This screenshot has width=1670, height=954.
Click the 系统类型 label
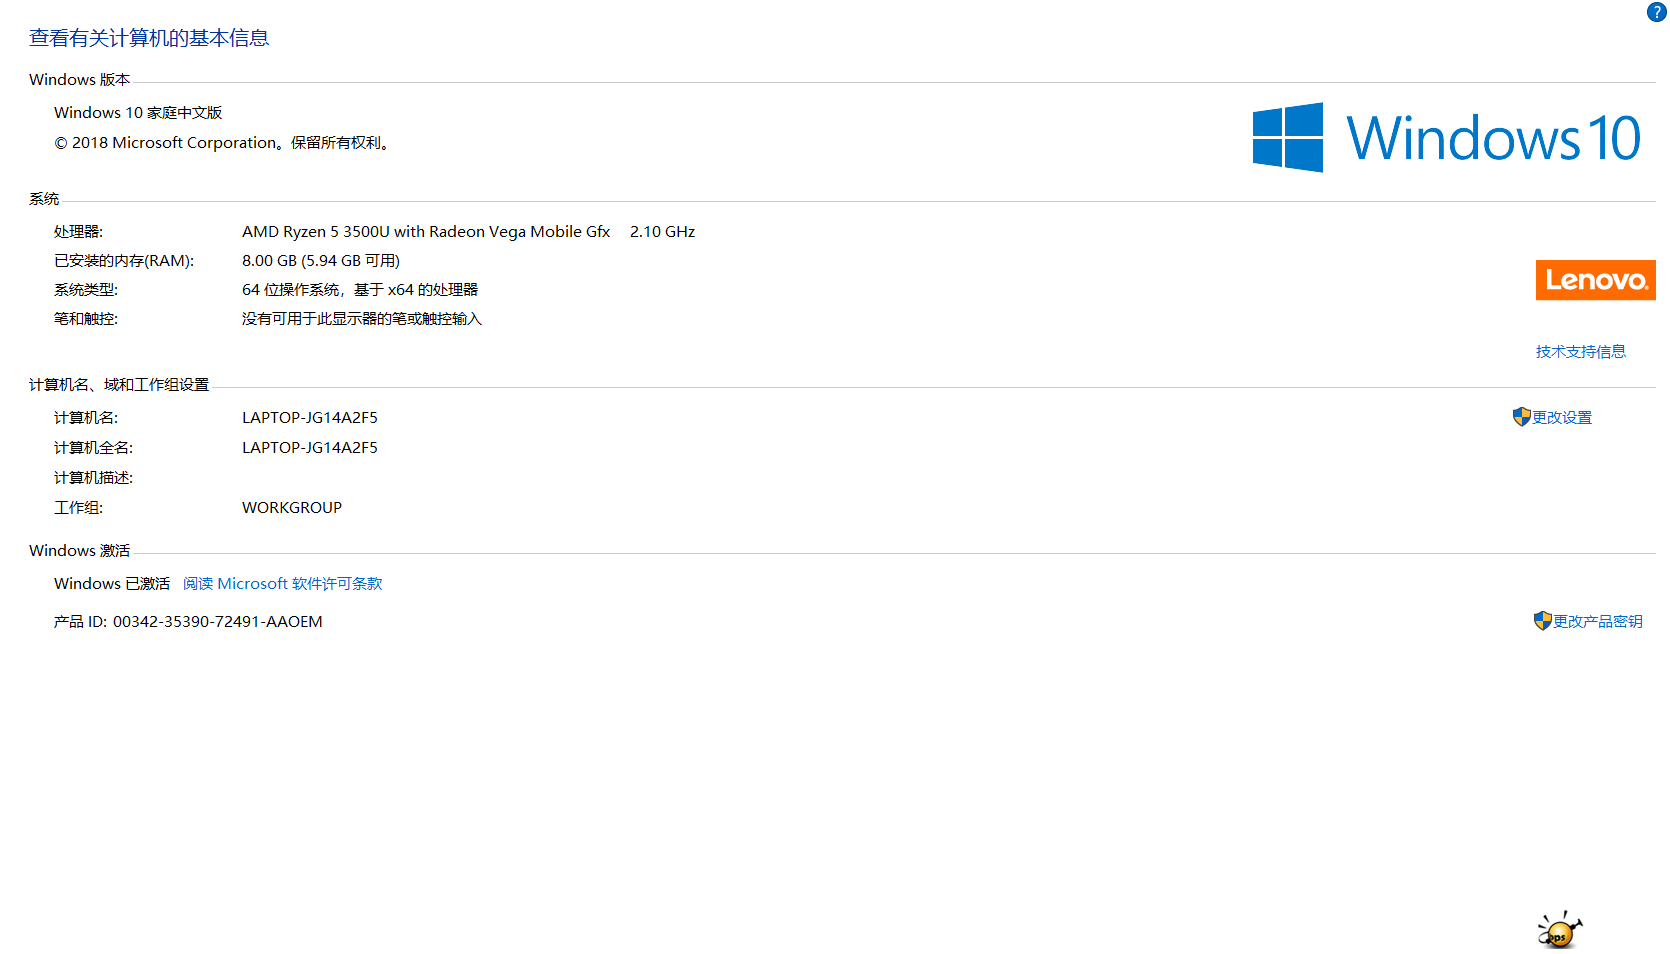click(86, 289)
